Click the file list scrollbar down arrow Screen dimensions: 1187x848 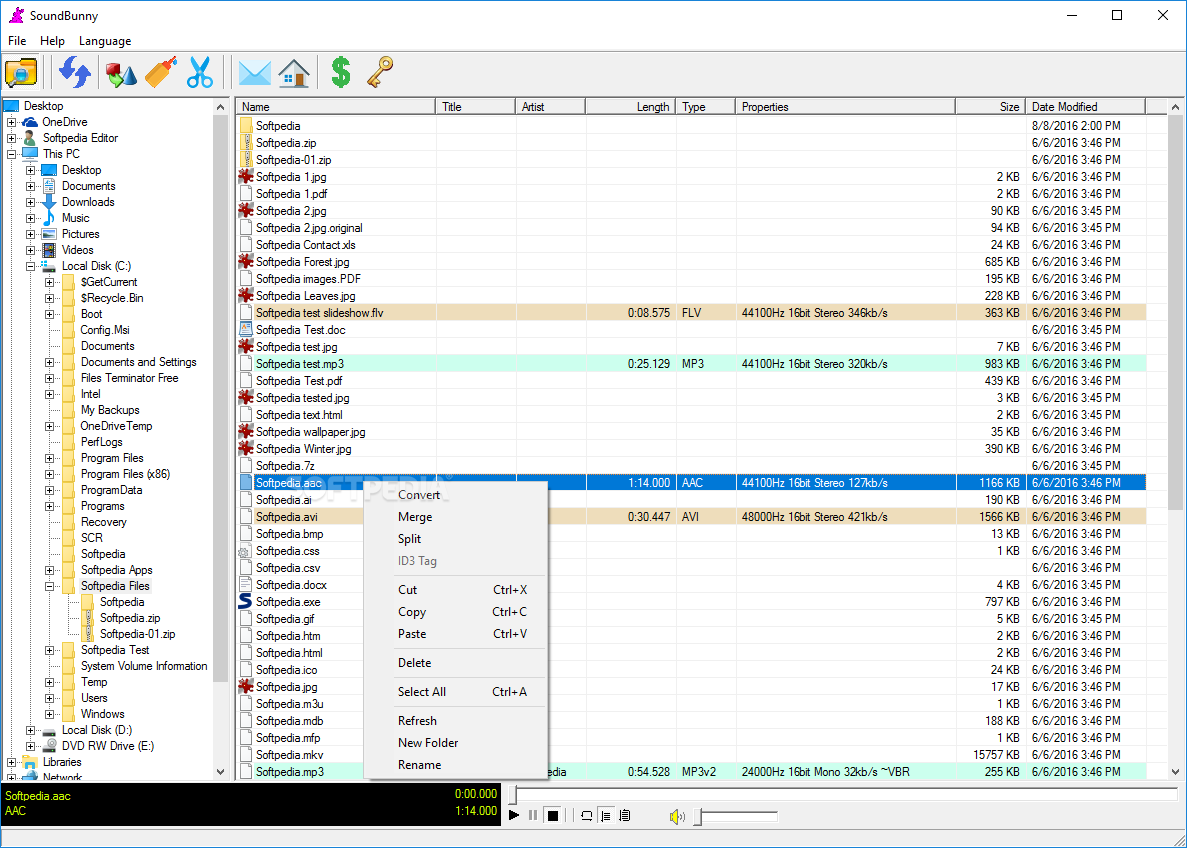[x=1176, y=772]
